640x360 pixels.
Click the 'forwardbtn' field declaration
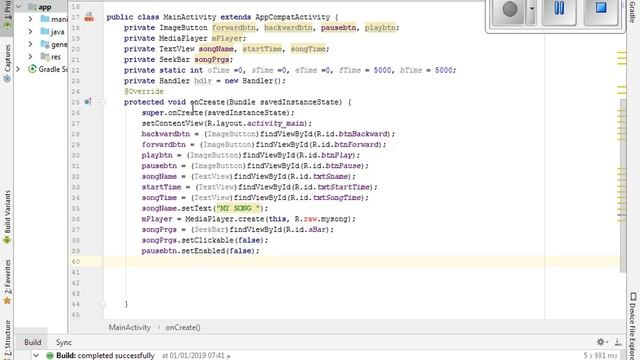(234, 28)
